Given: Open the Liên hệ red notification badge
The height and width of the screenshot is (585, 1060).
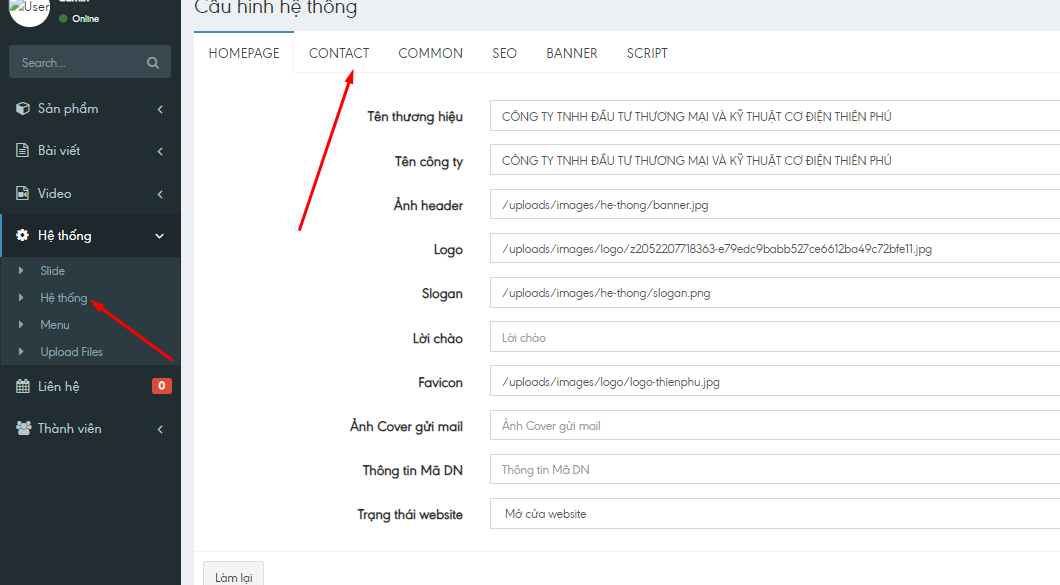Looking at the screenshot, I should pyautogui.click(x=161, y=386).
